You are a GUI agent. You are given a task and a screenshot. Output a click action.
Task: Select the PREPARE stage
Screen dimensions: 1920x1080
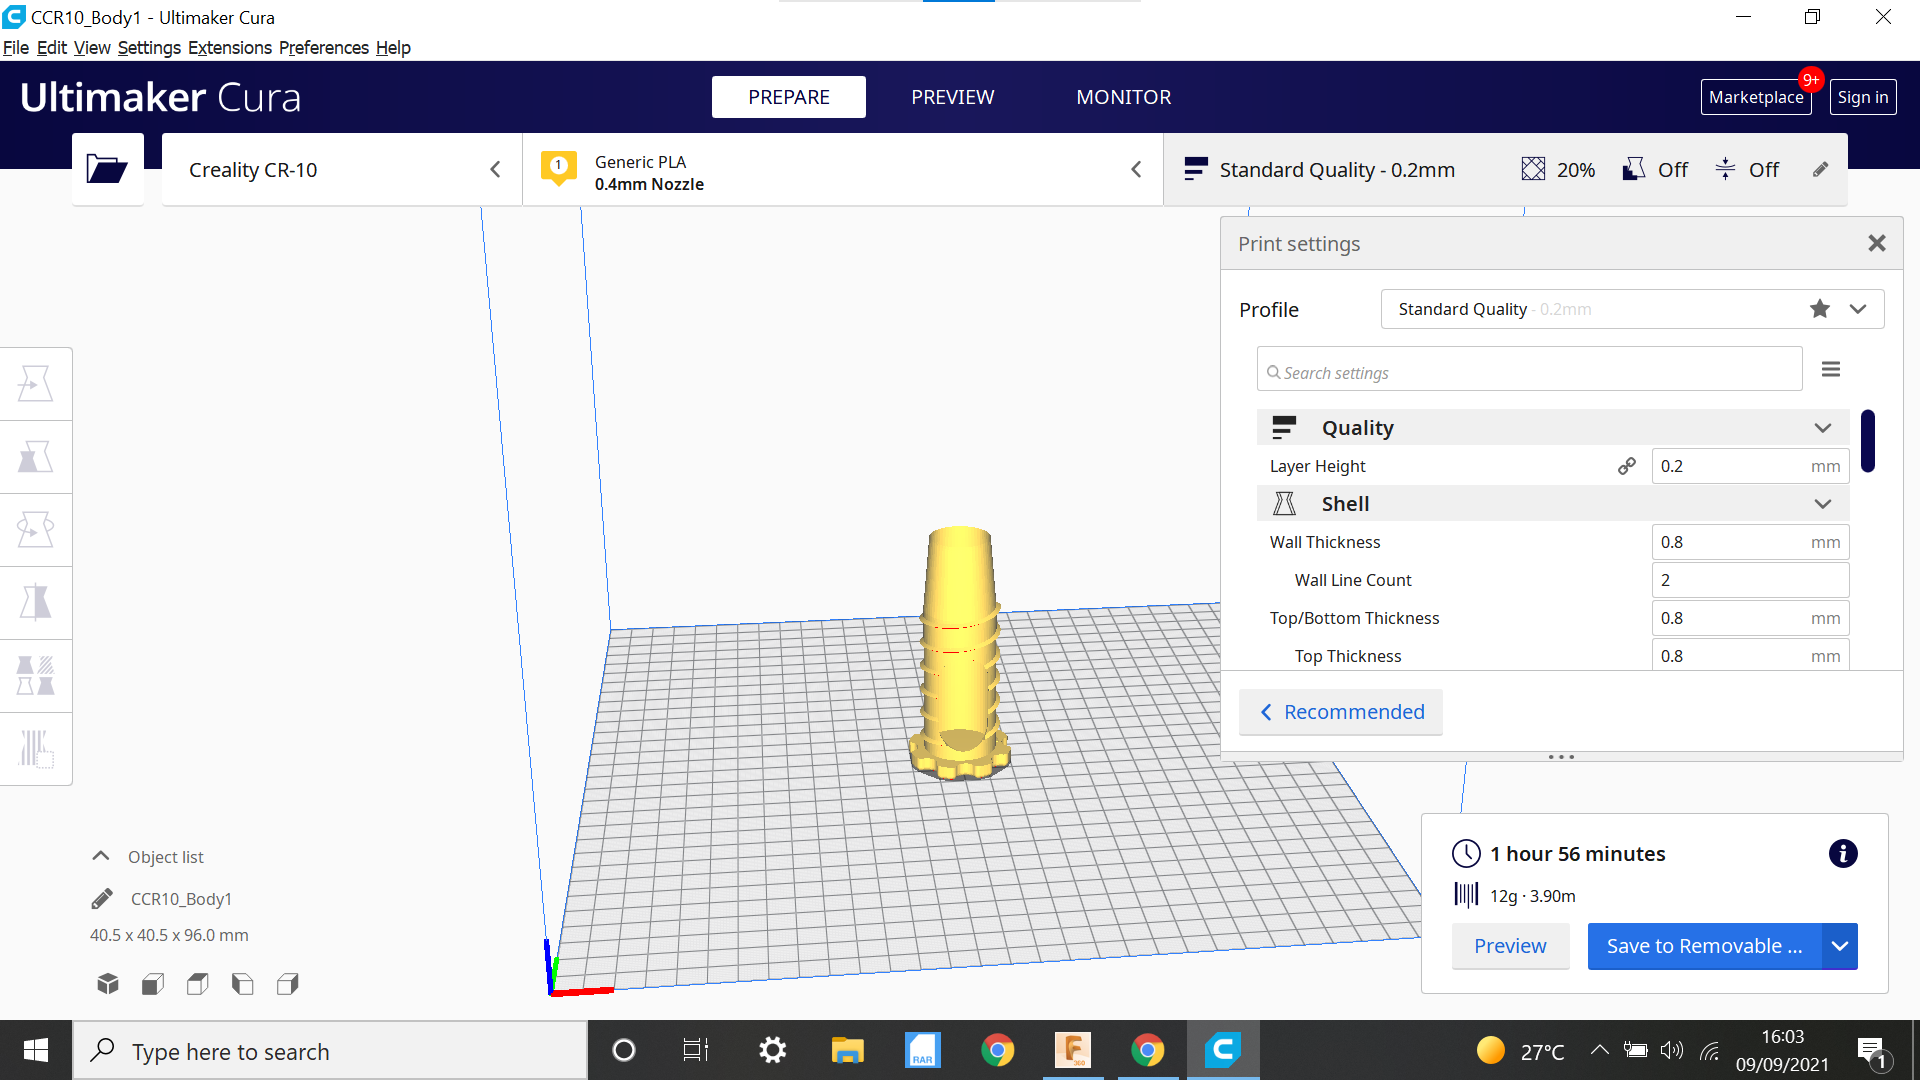789,97
